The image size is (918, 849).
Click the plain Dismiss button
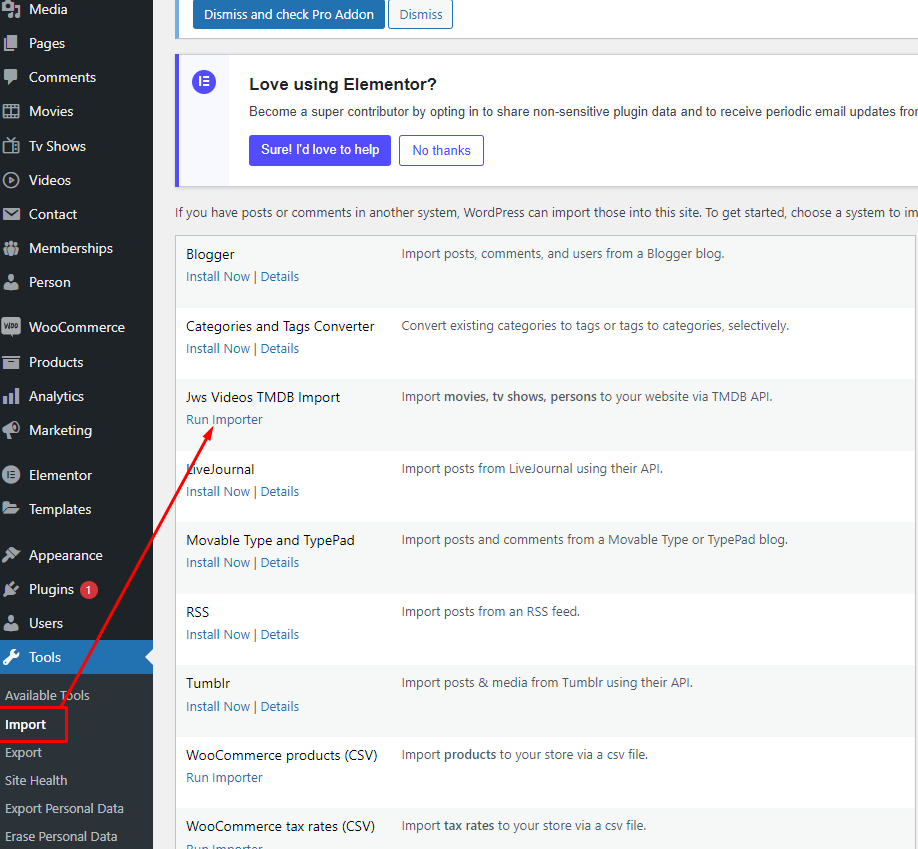pyautogui.click(x=420, y=14)
